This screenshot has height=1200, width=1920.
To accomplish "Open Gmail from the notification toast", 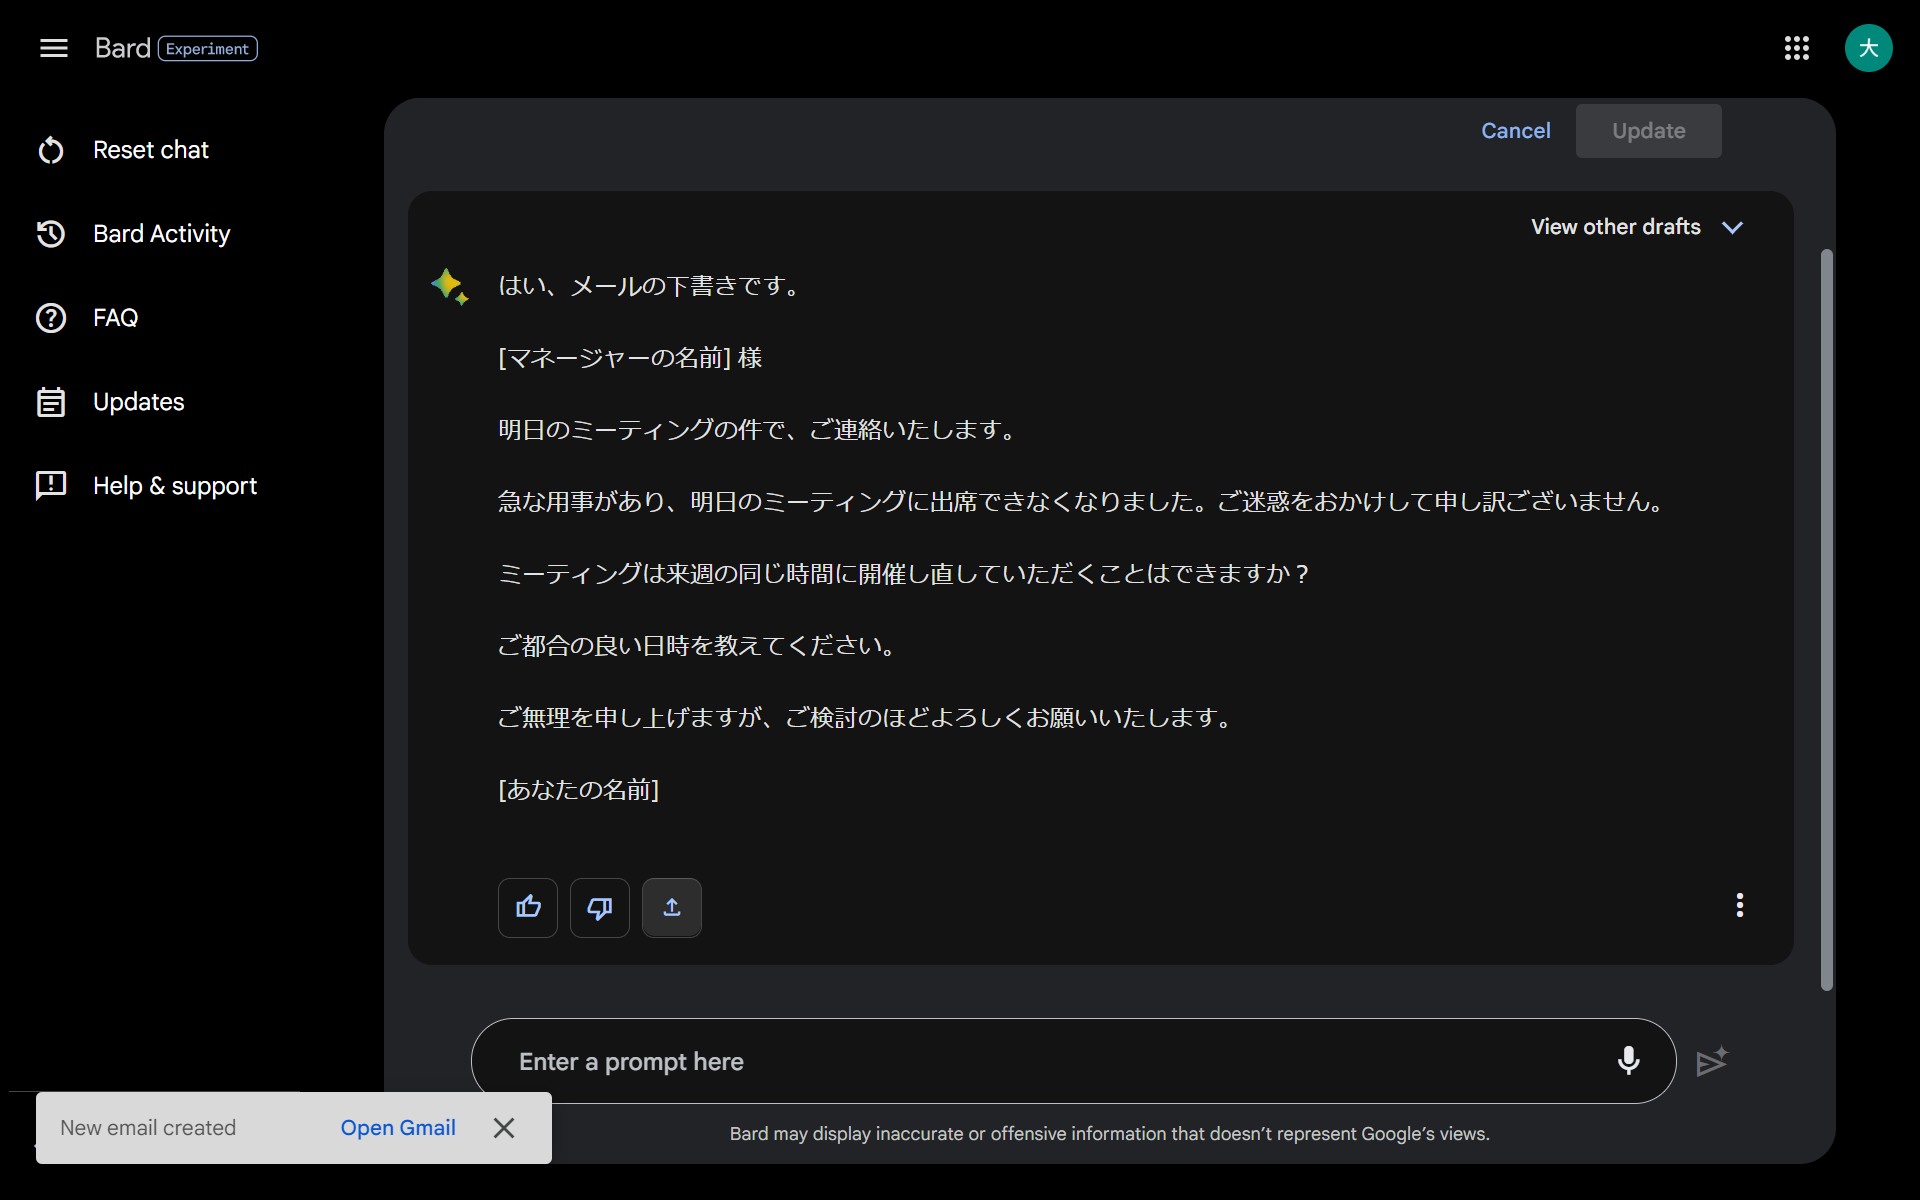I will pyautogui.click(x=397, y=1127).
